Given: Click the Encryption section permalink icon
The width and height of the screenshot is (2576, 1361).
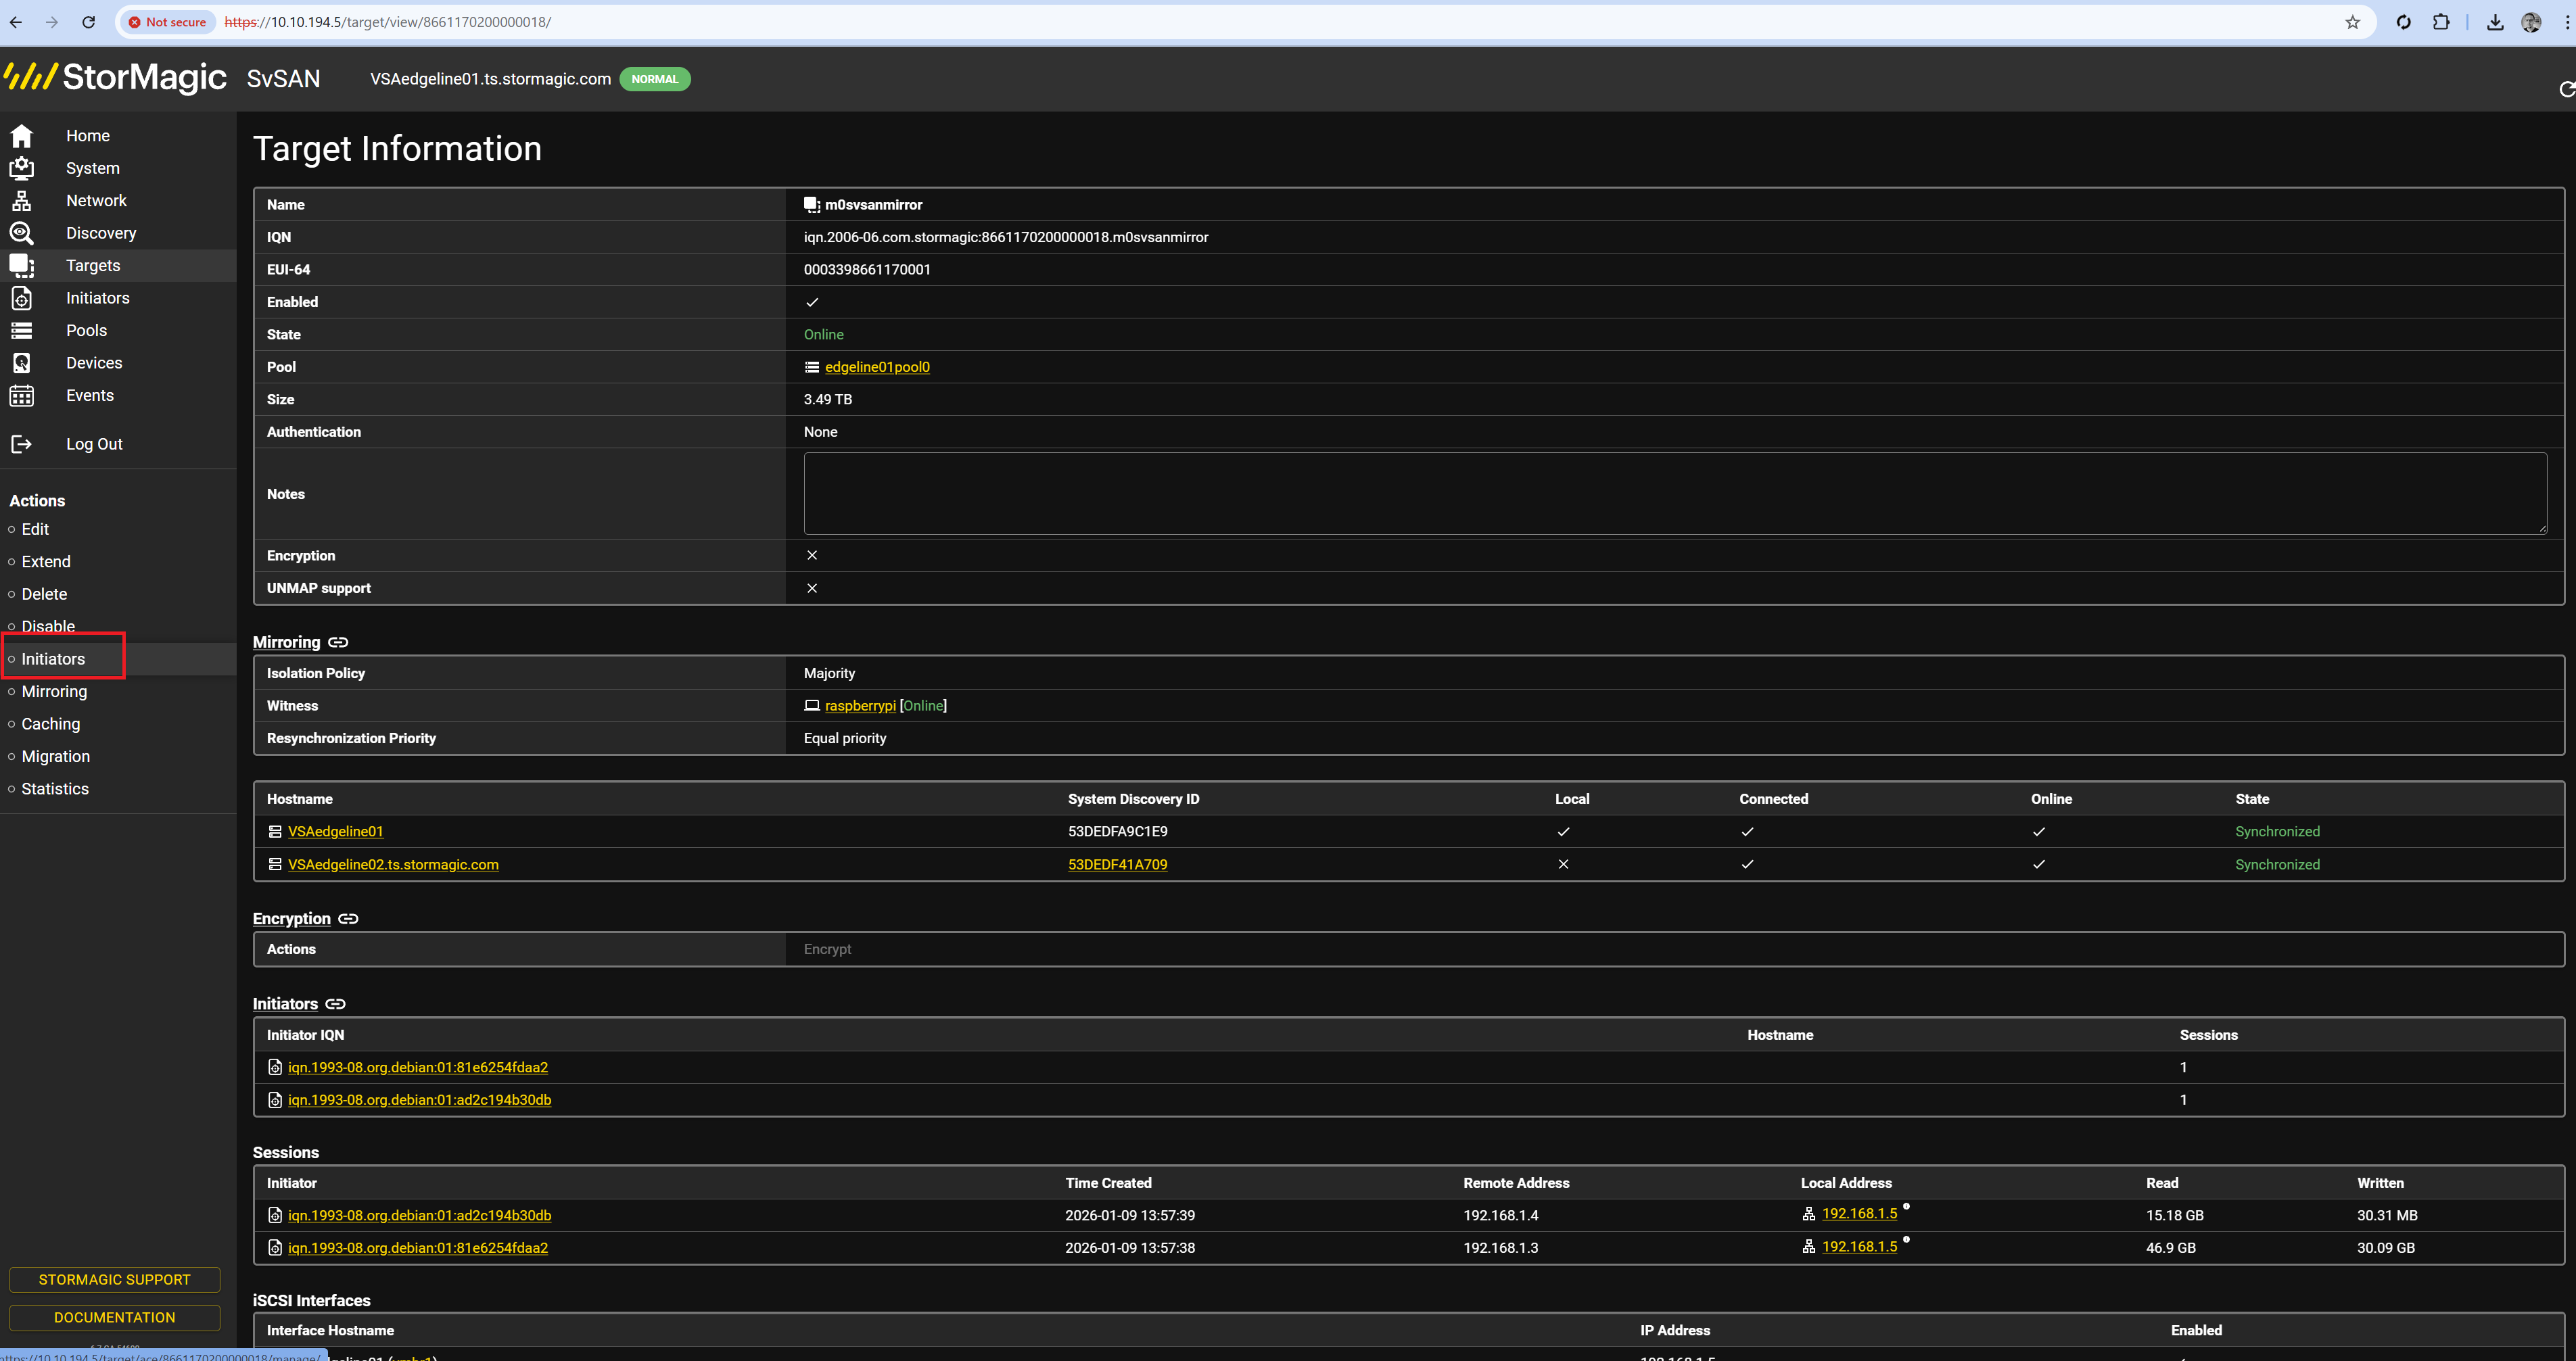Looking at the screenshot, I should coord(348,919).
